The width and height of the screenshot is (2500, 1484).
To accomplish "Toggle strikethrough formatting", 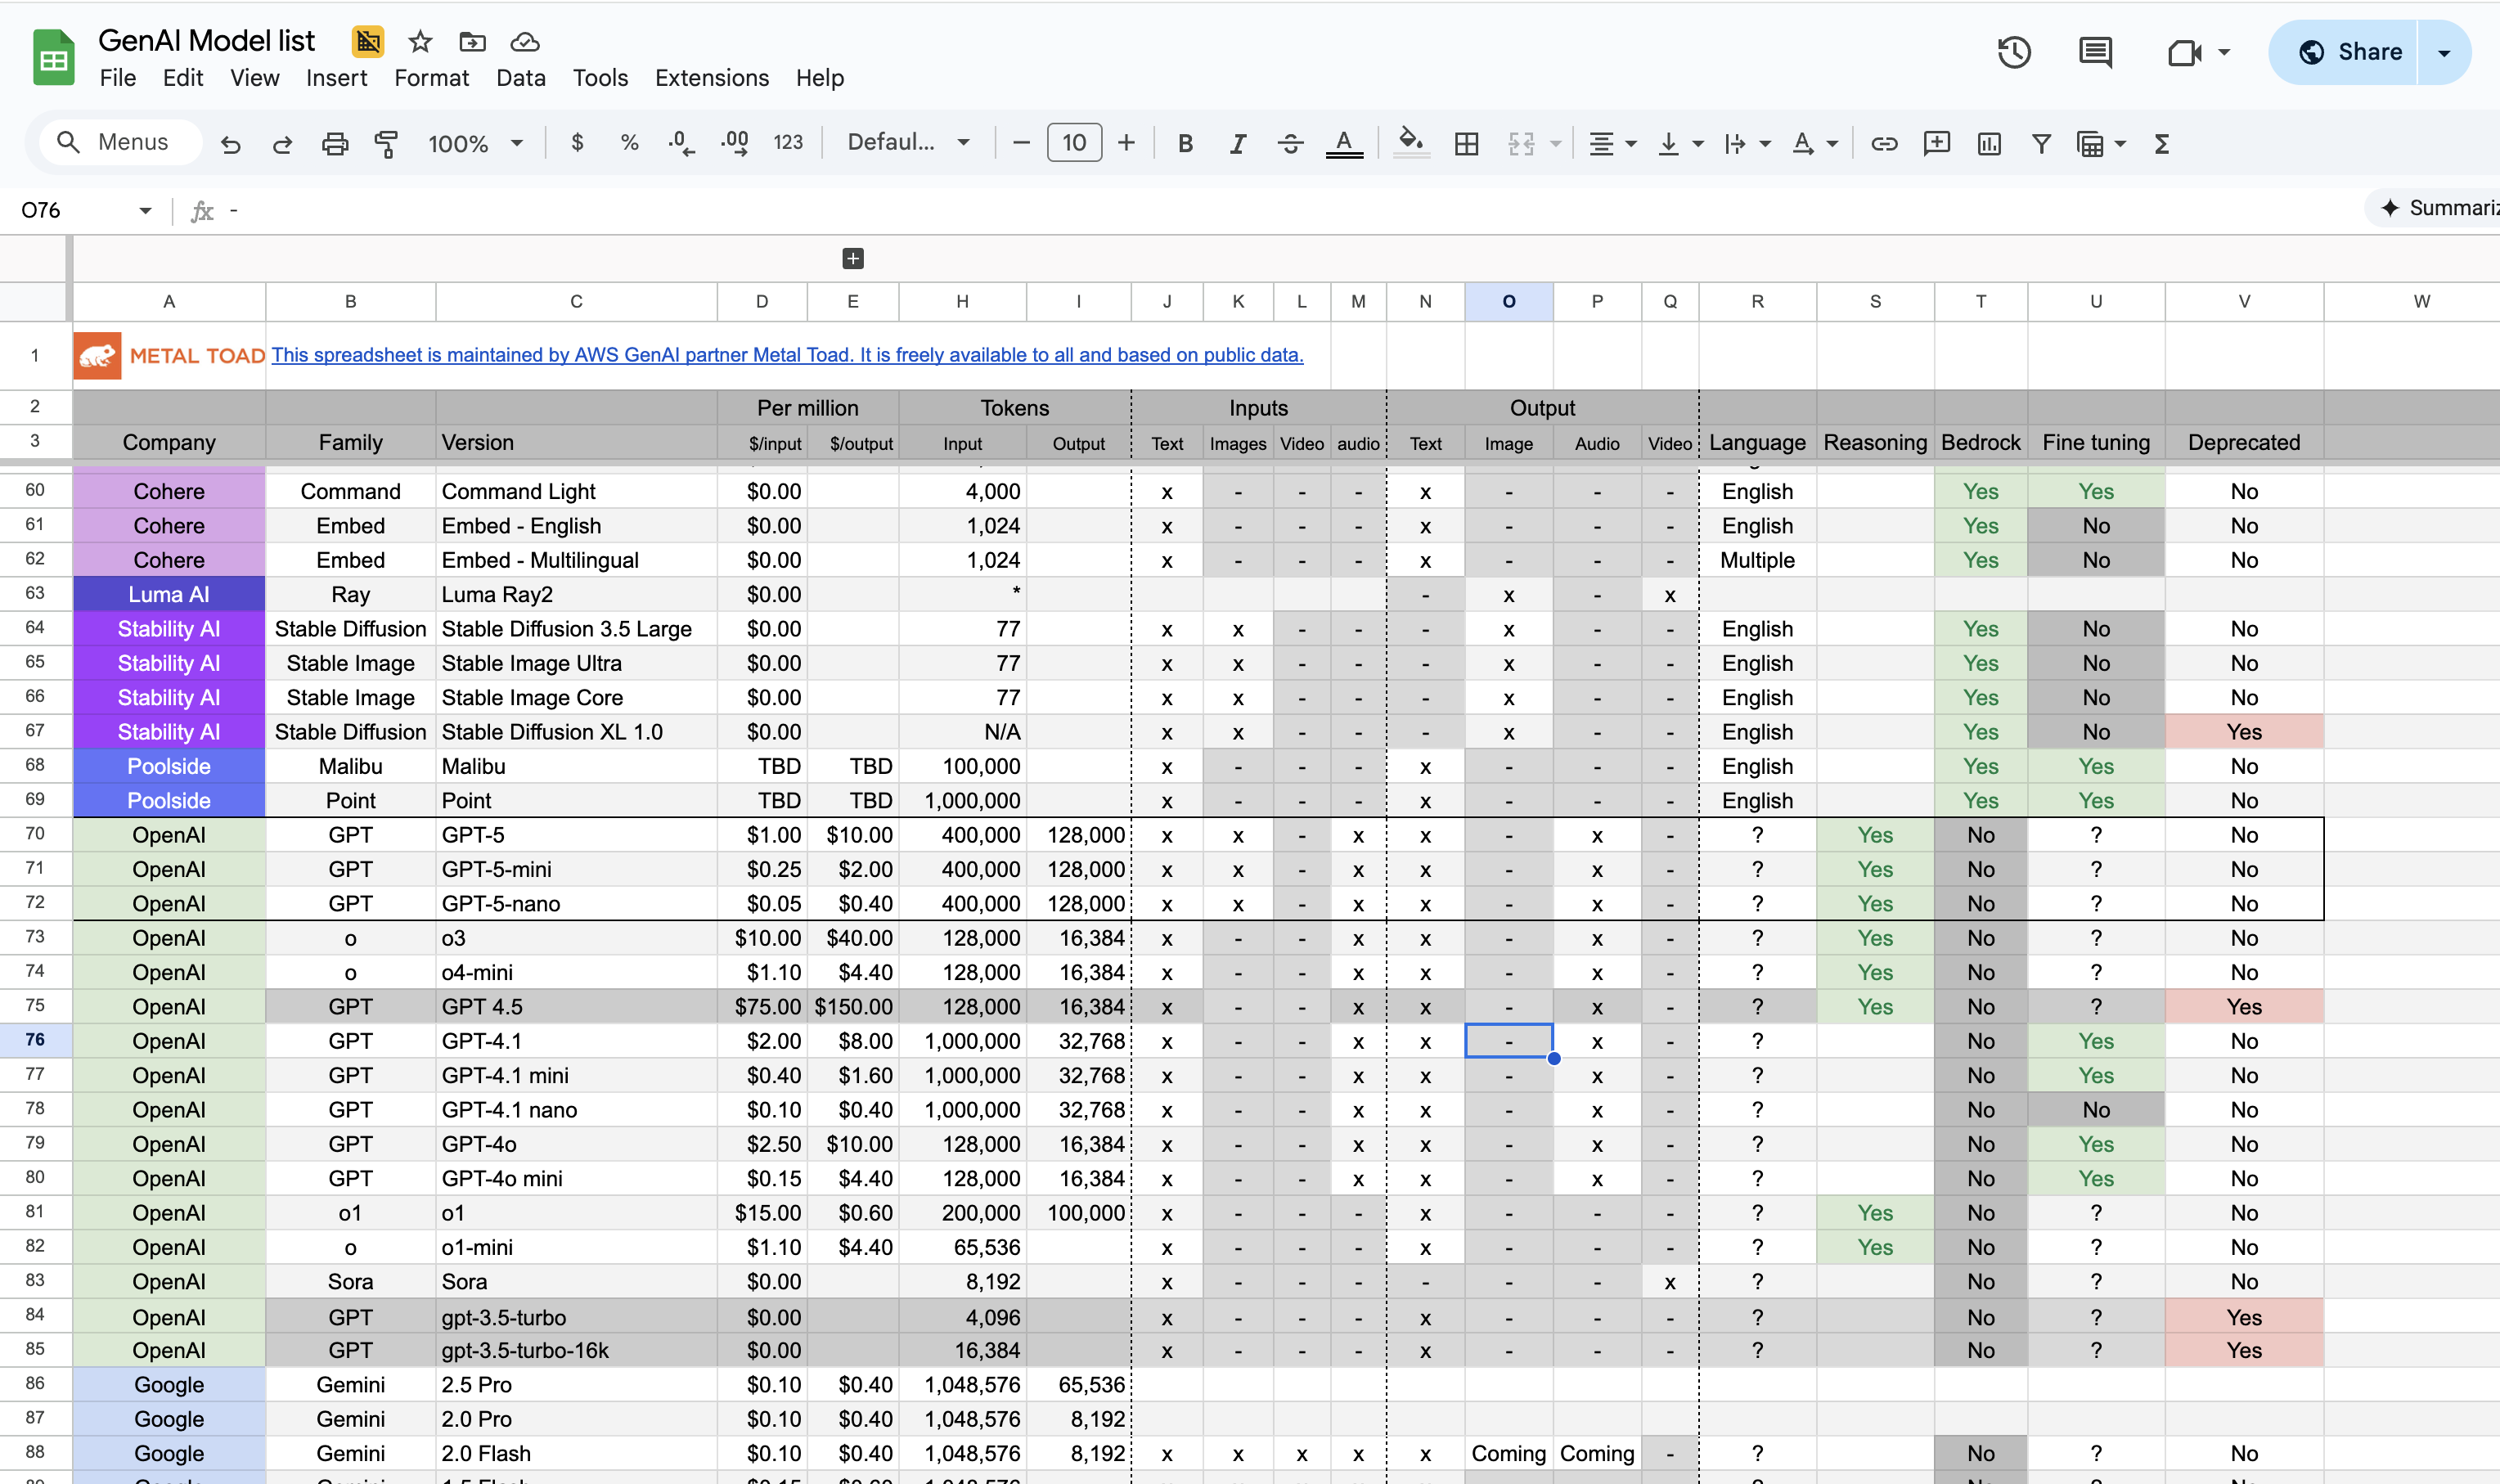I will coord(1290,144).
